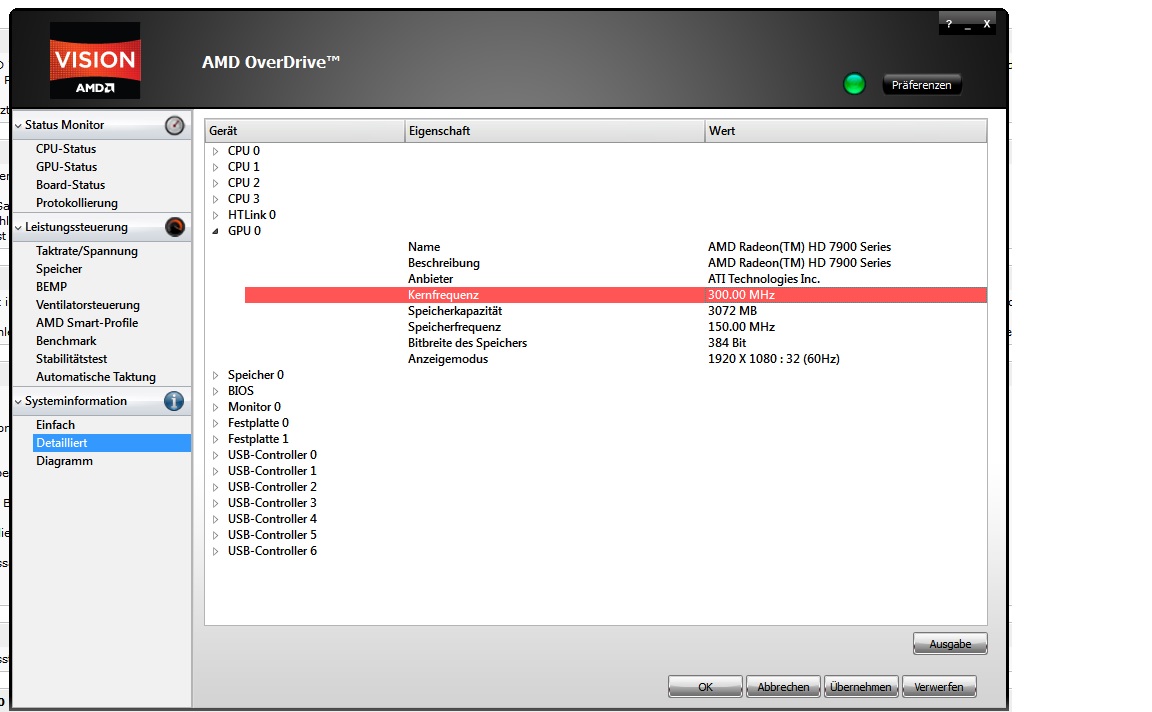Expand the HTLink 0 tree node
Image resolution: width=1152 pixels, height=712 pixels.
pyautogui.click(x=215, y=215)
